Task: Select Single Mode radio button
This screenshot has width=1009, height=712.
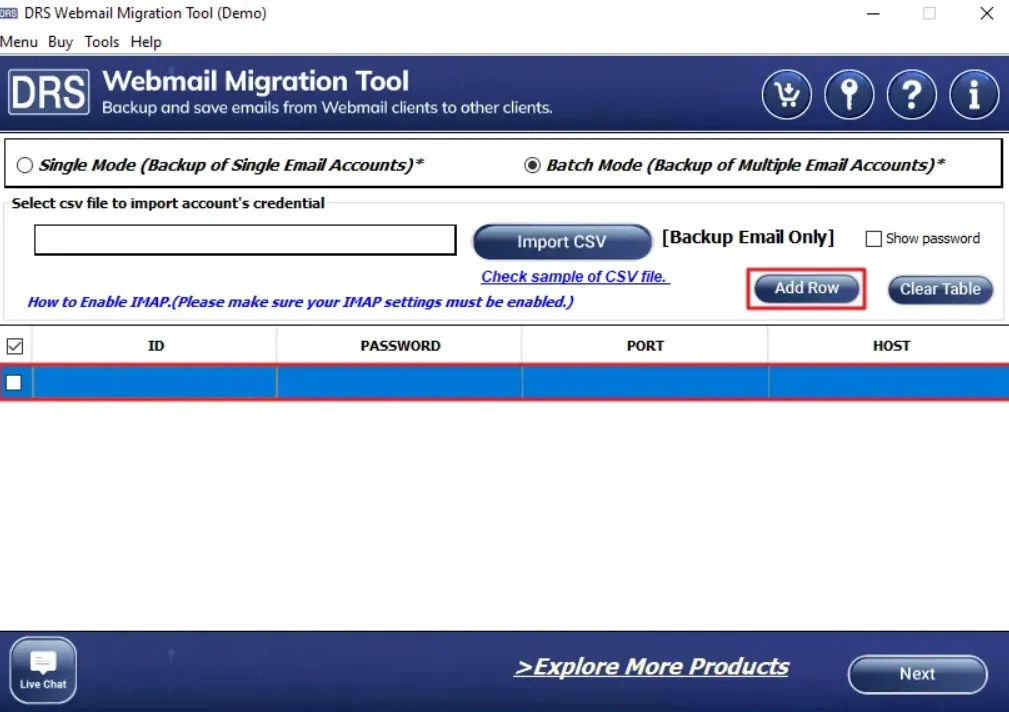Action: point(25,165)
